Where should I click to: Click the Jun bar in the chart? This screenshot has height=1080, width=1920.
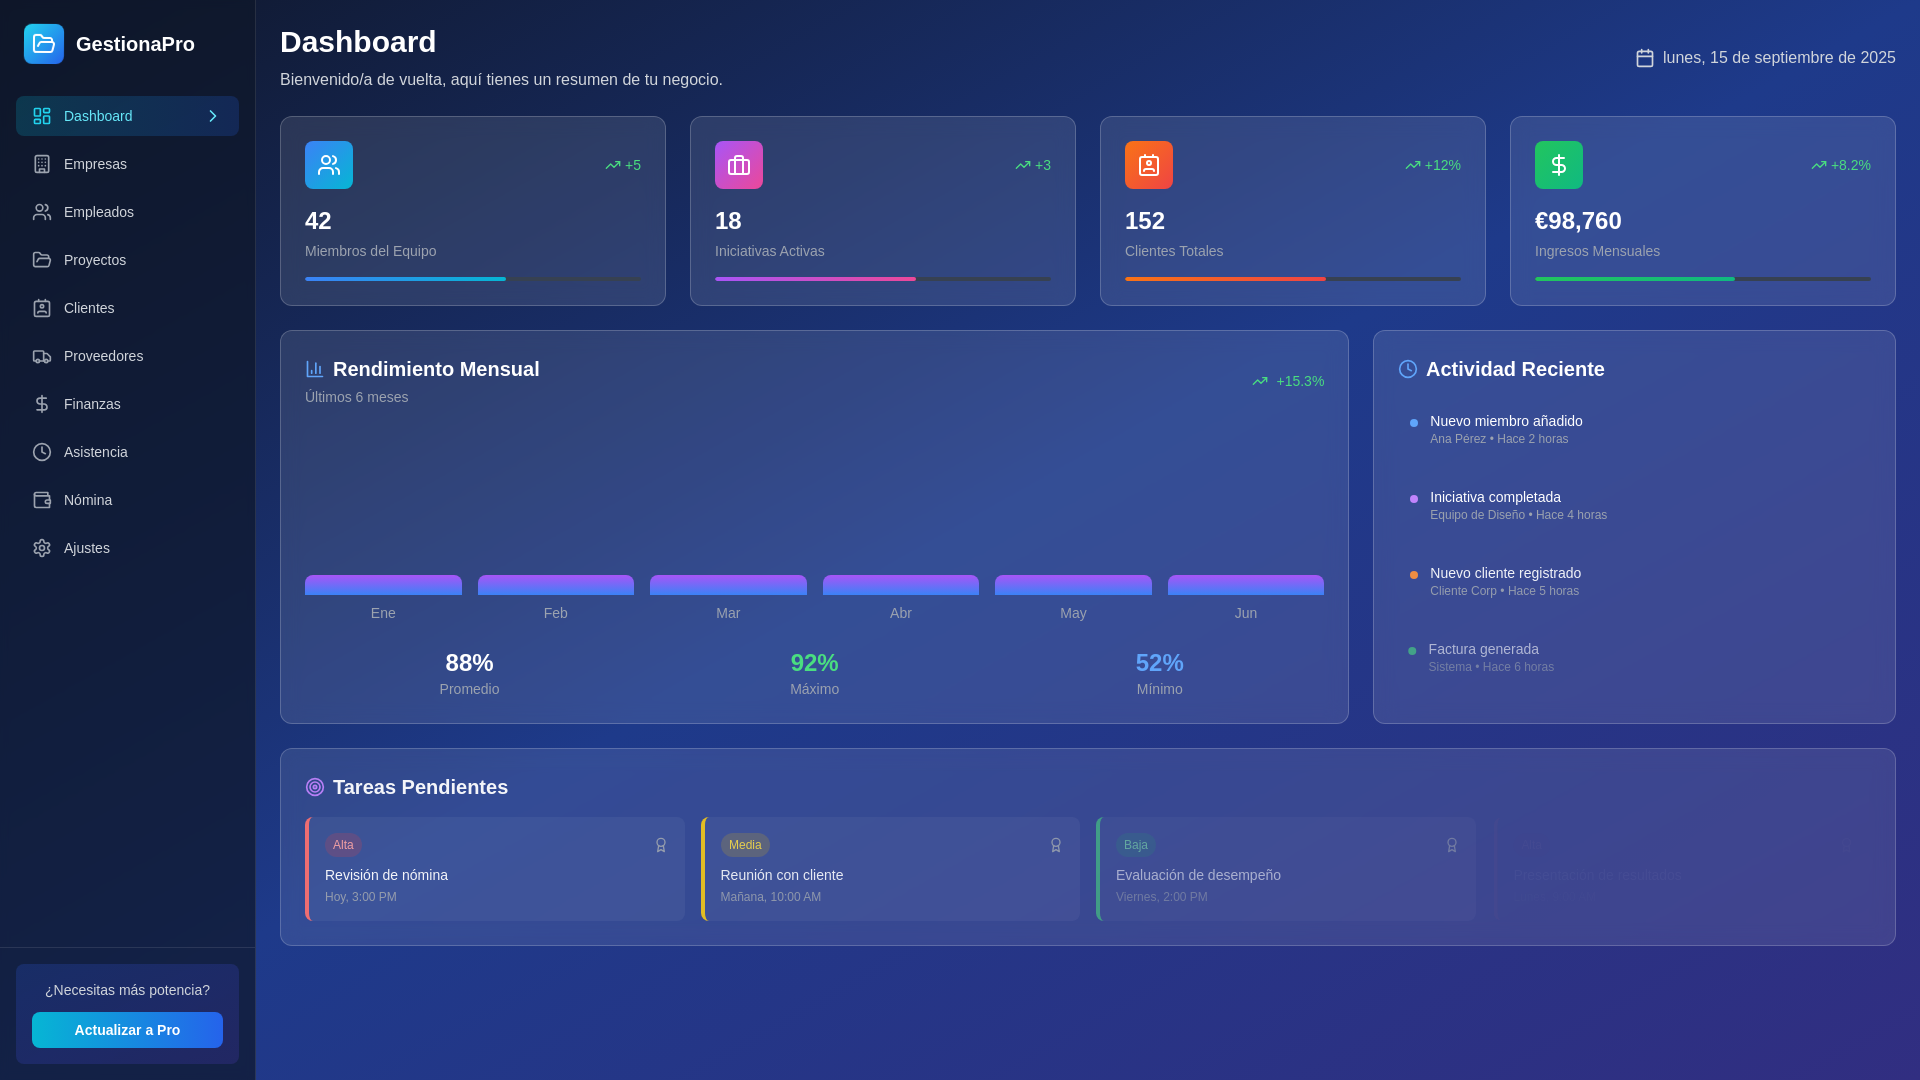1246,585
